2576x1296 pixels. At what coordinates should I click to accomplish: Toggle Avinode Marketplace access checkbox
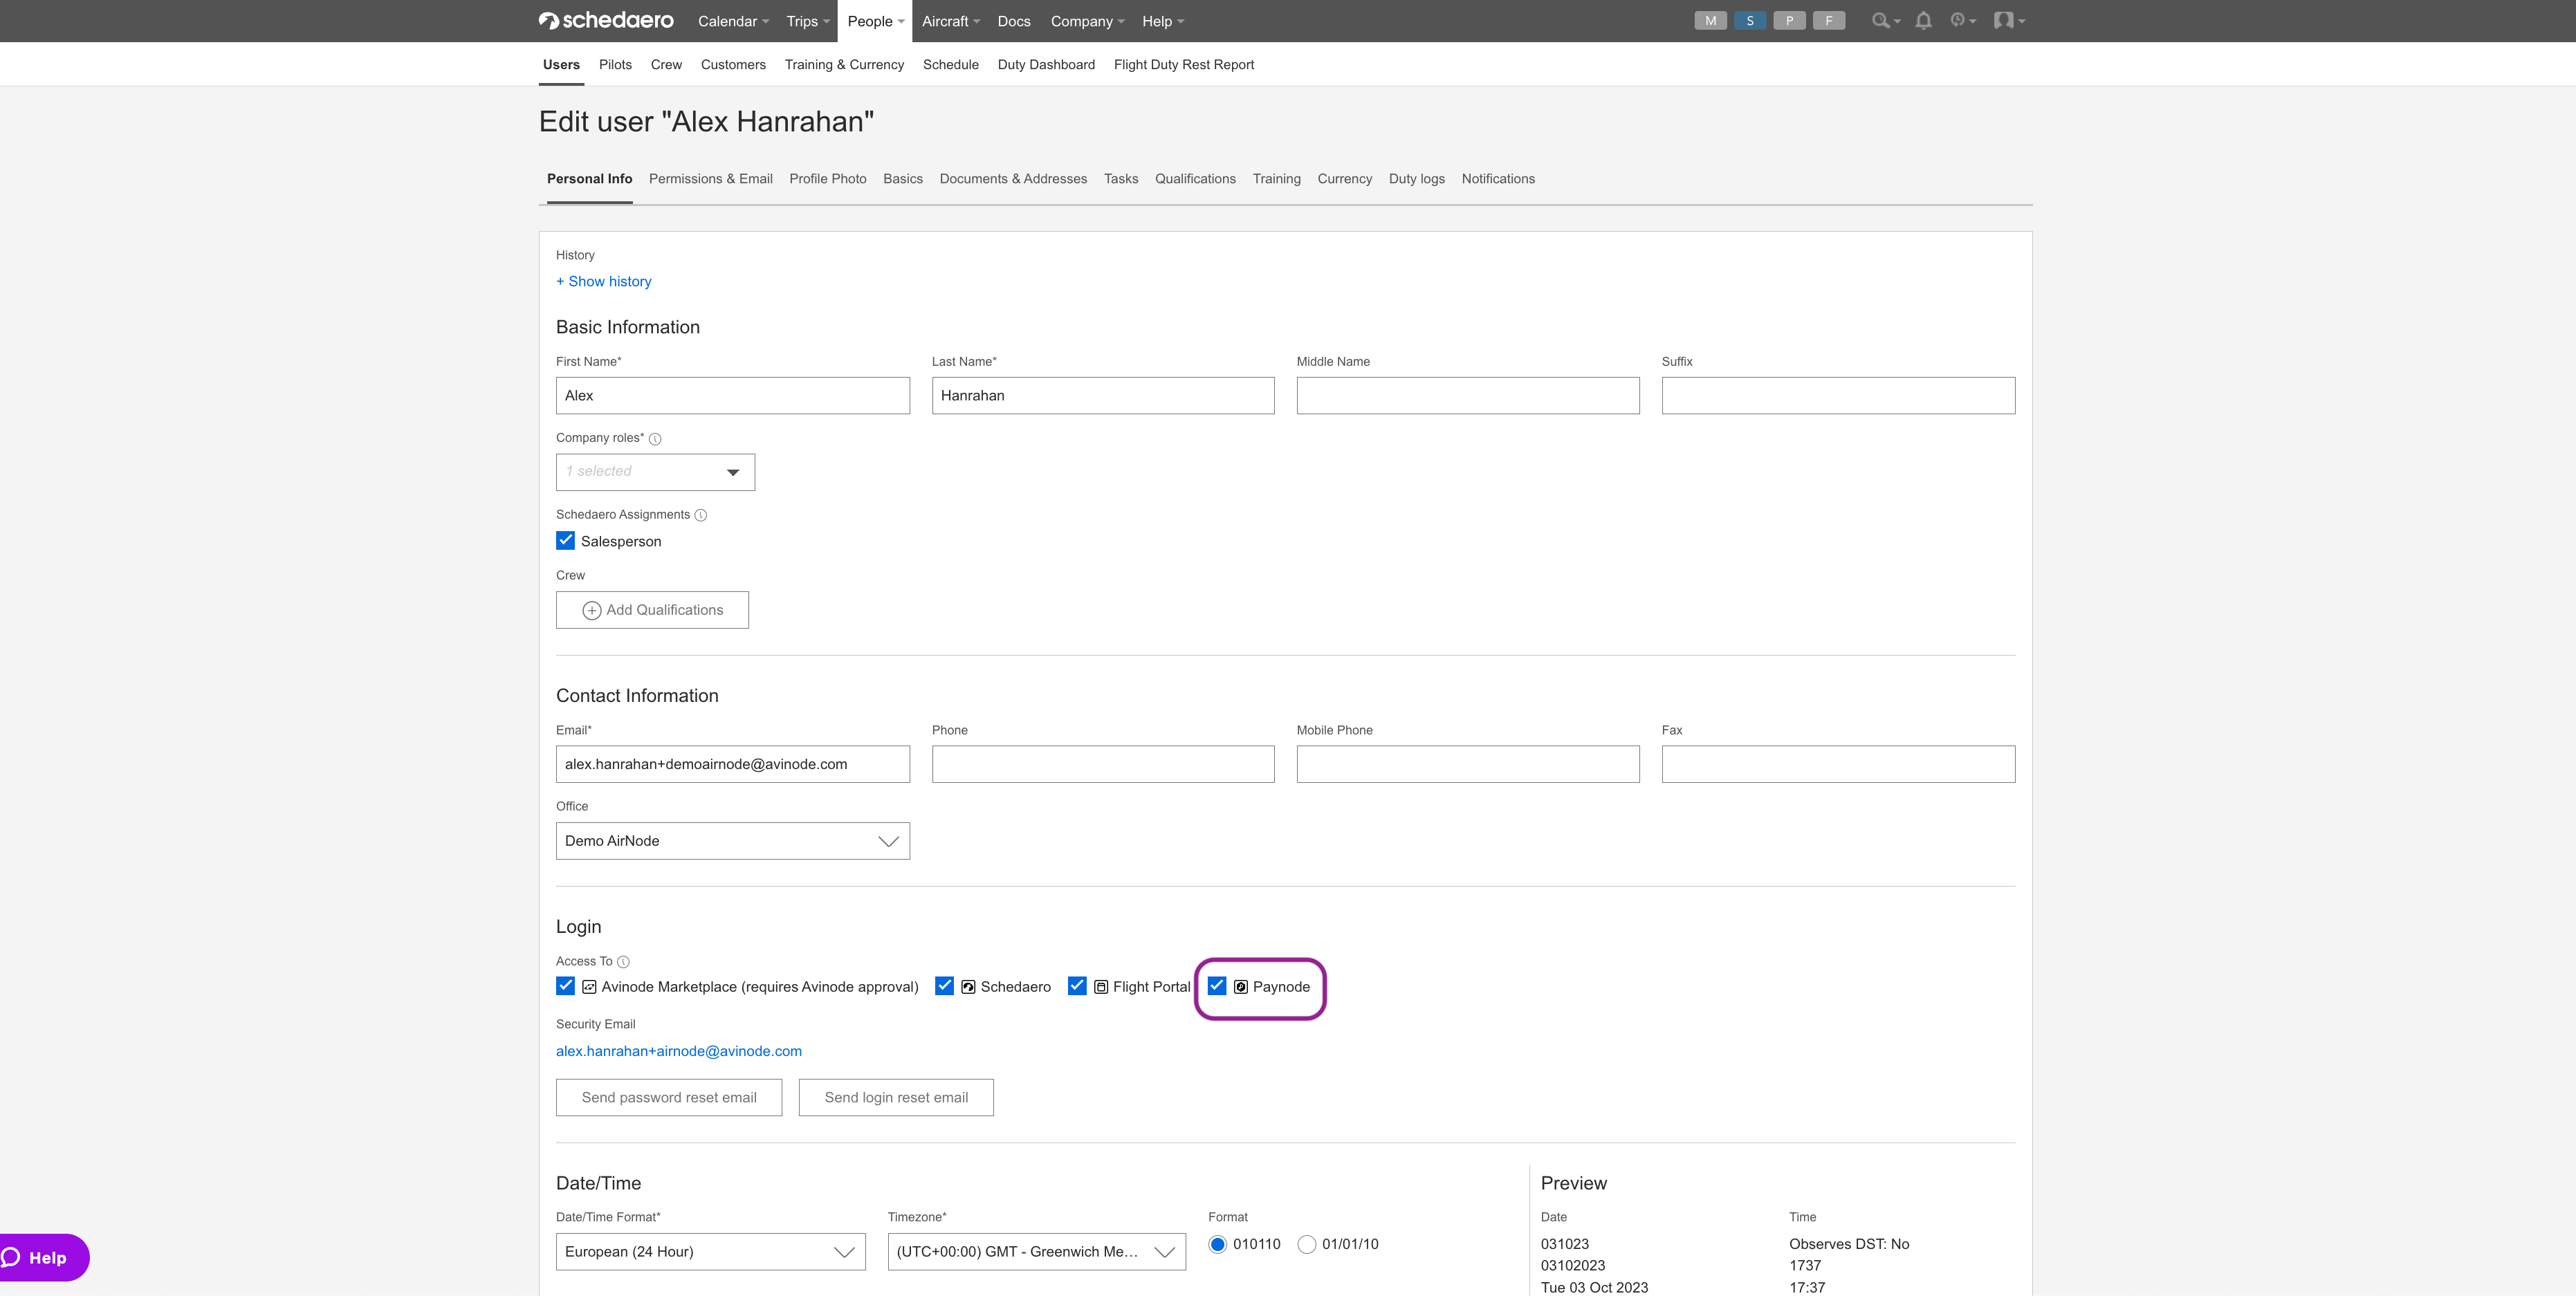pos(565,986)
